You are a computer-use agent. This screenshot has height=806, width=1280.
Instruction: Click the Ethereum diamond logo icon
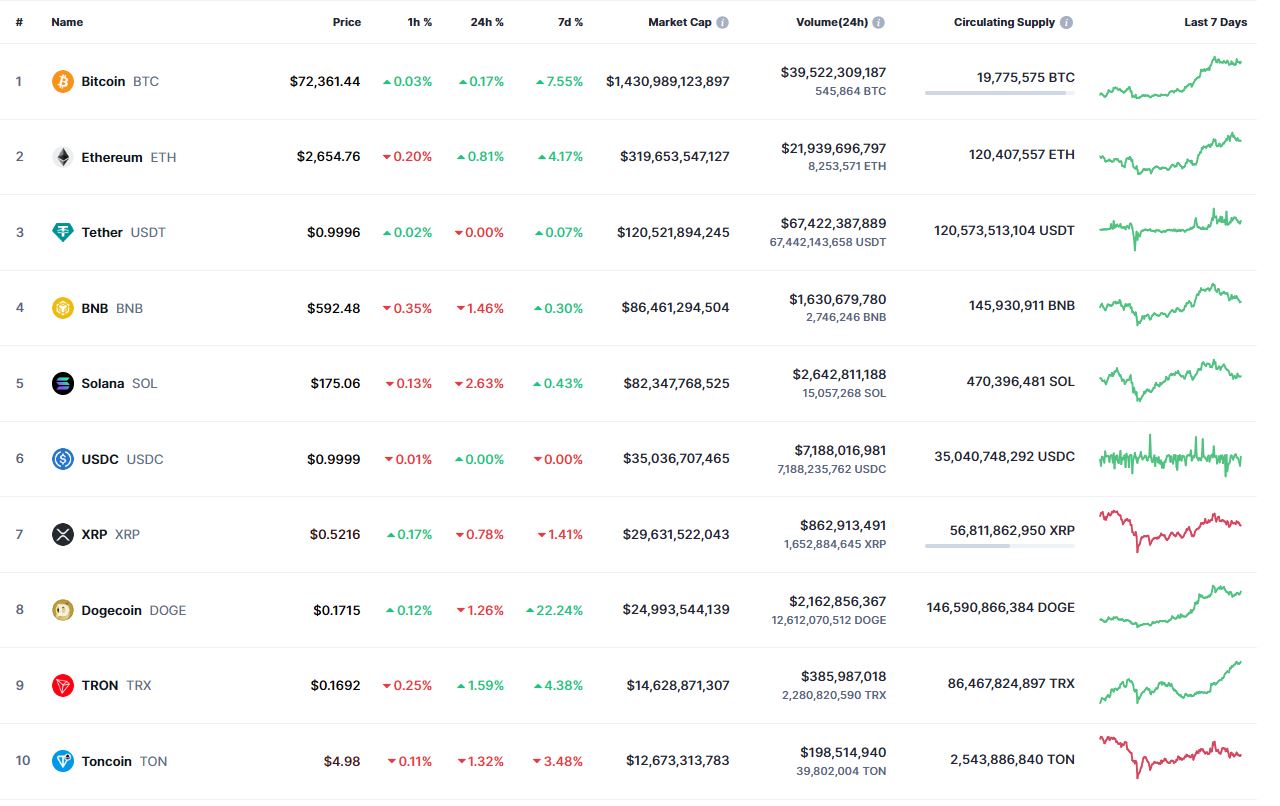point(63,157)
